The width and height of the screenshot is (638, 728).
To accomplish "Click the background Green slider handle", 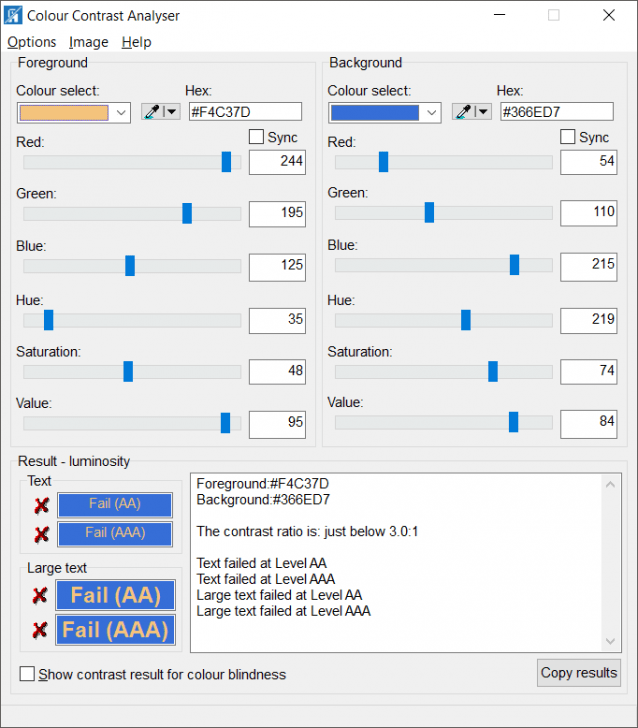I will [x=430, y=212].
